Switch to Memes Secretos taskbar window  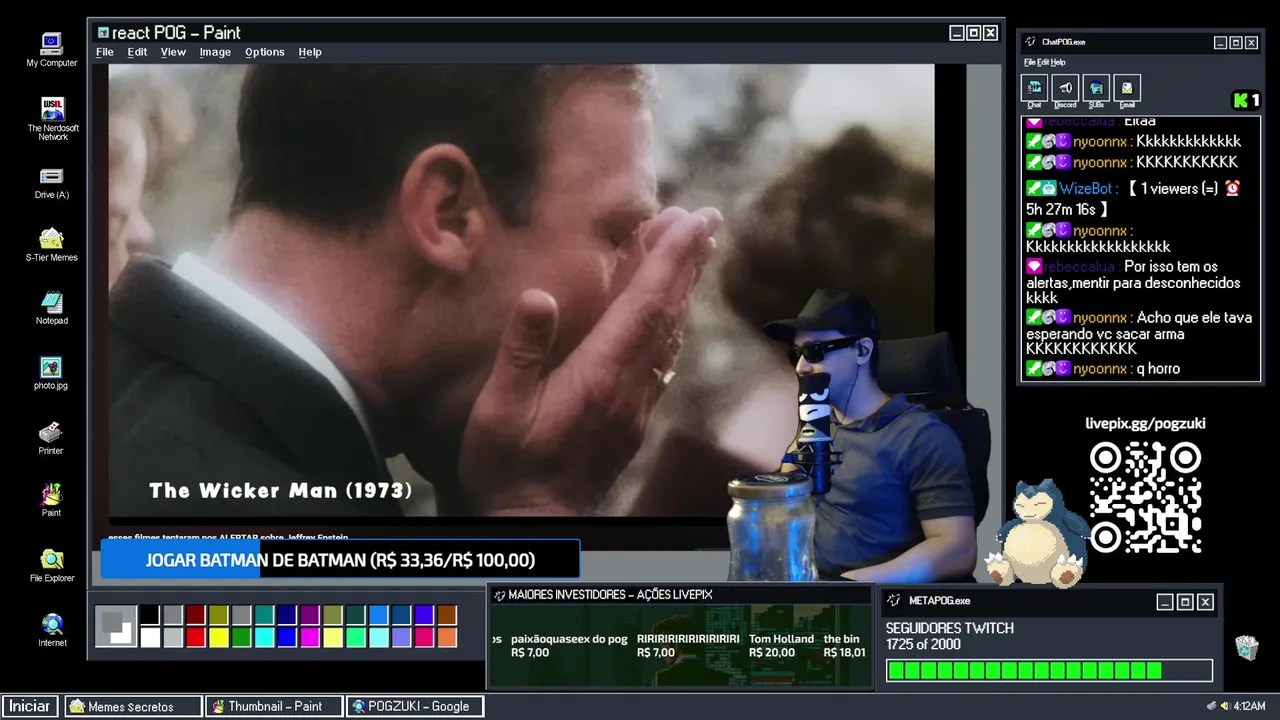coord(133,706)
